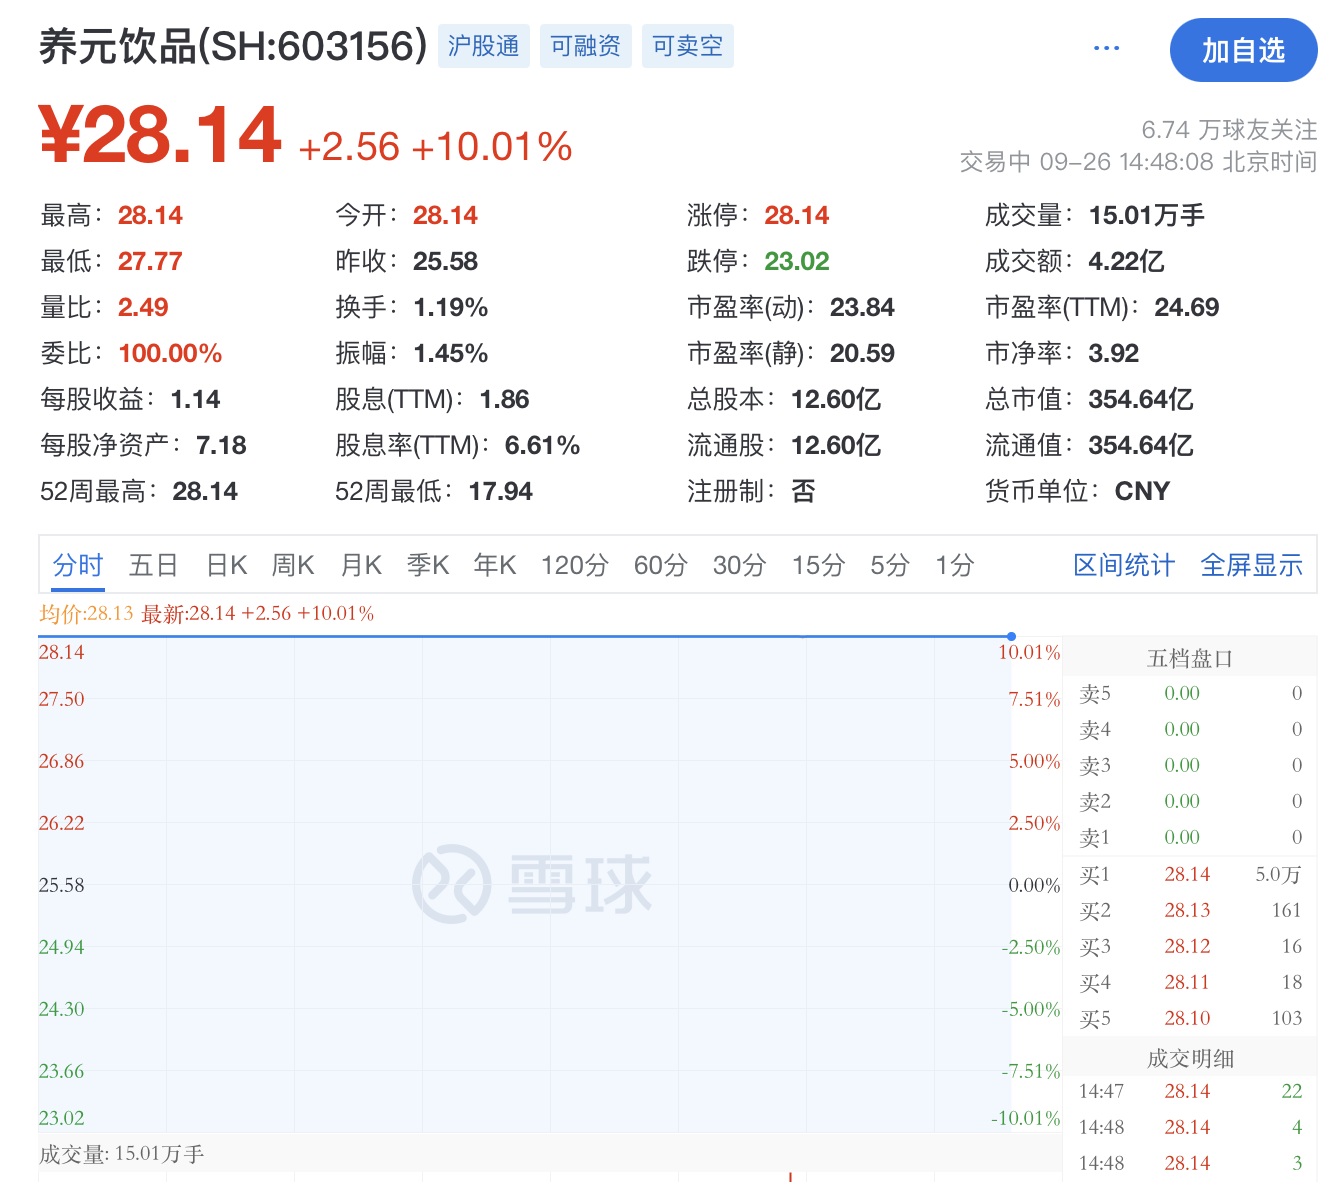Switch to the 年K chart tab
Image resolution: width=1338 pixels, height=1182 pixels.
(495, 565)
